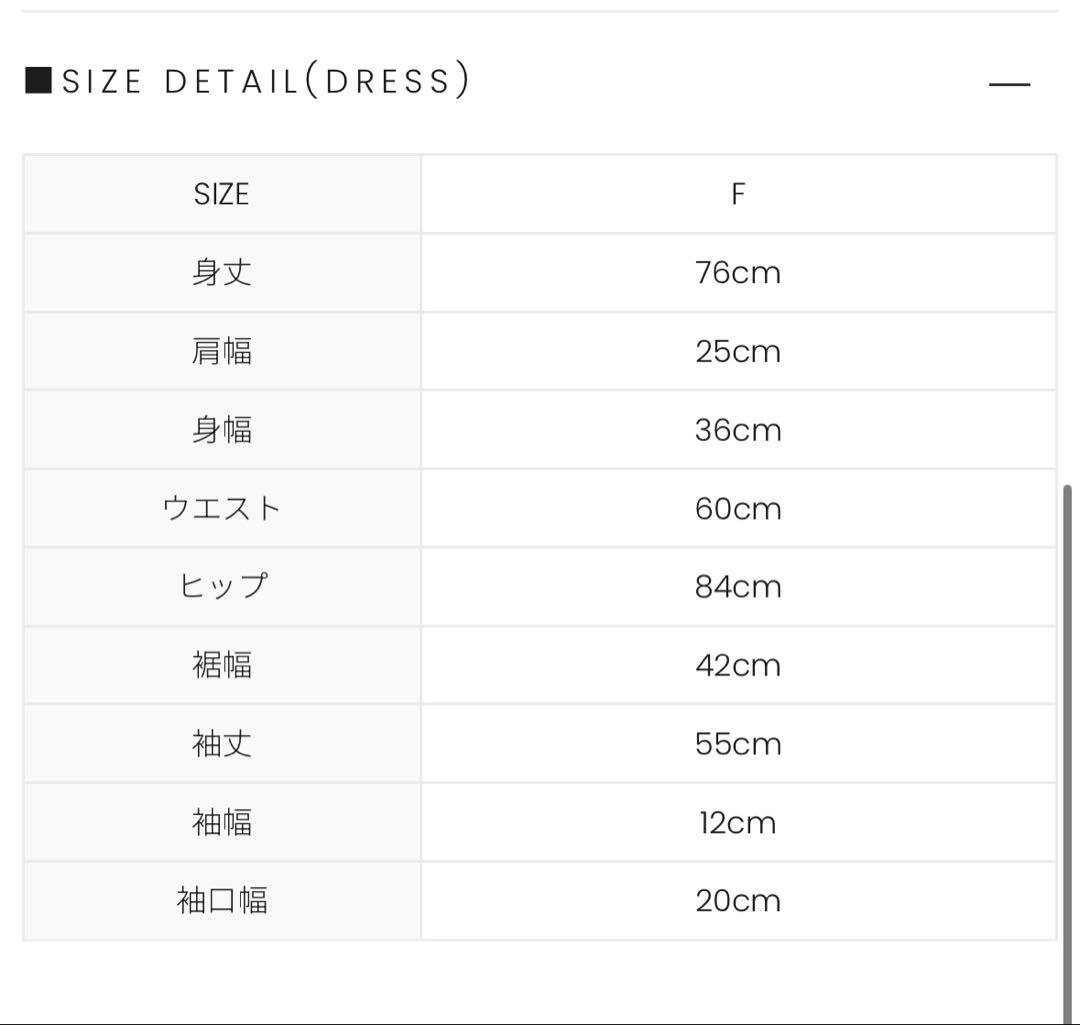The width and height of the screenshot is (1080, 1025).
Task: Click the F size column header
Action: point(740,194)
